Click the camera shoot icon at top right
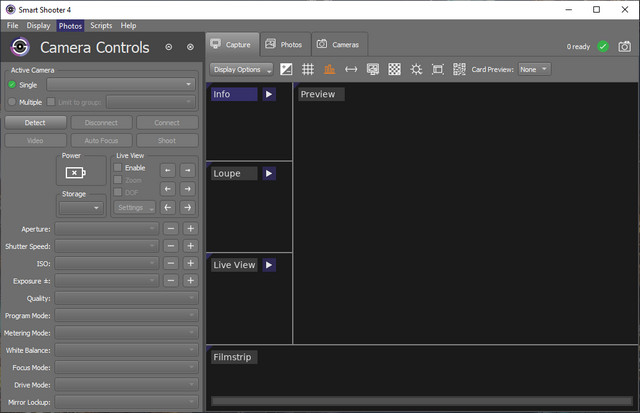Image resolution: width=640 pixels, height=413 pixels. coord(625,46)
